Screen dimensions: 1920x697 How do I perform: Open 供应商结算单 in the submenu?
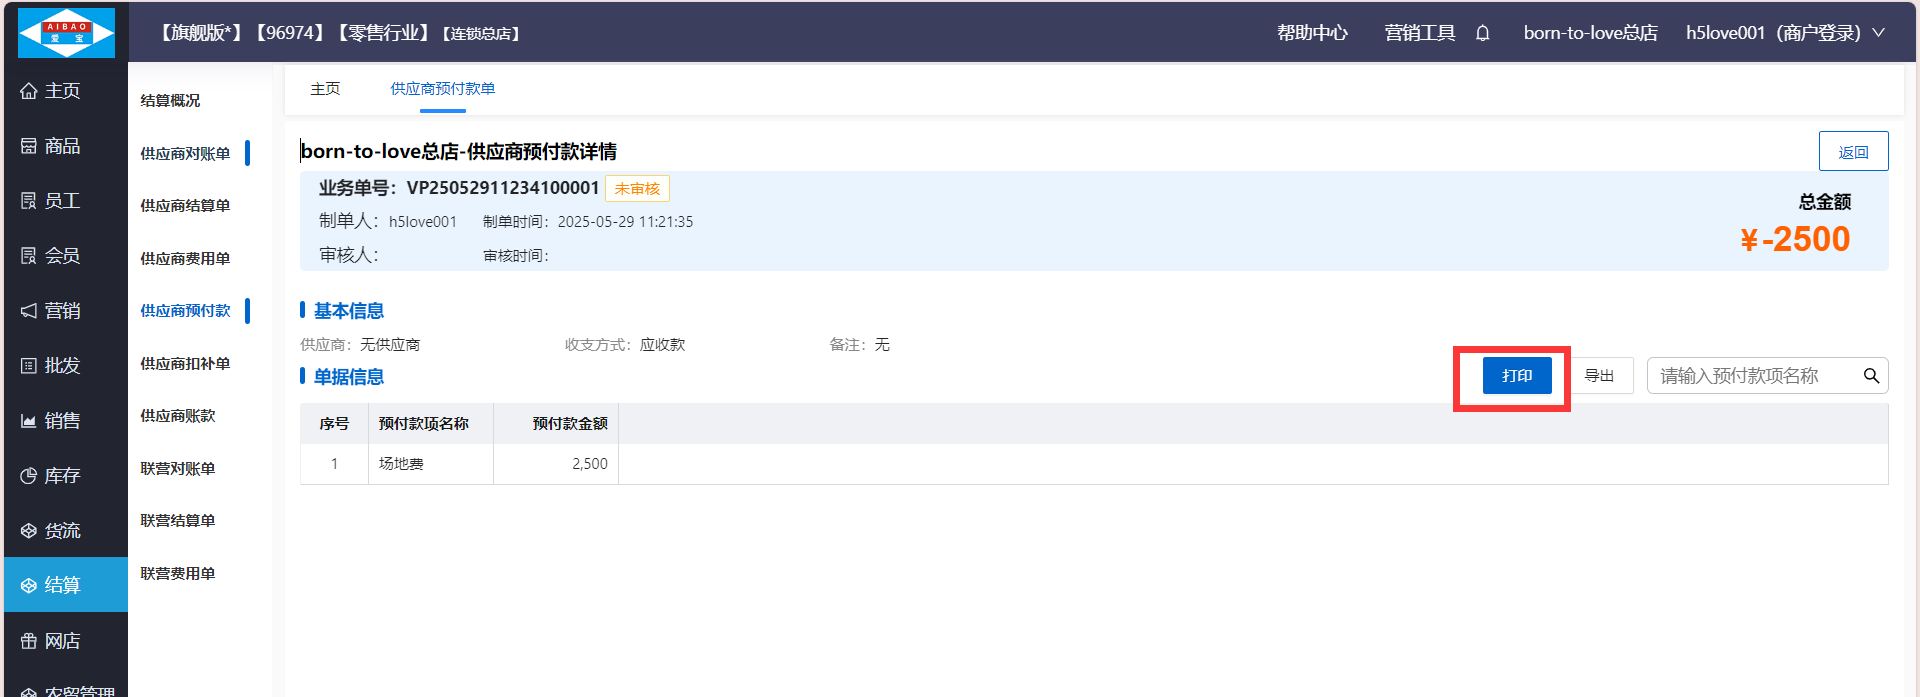point(185,205)
